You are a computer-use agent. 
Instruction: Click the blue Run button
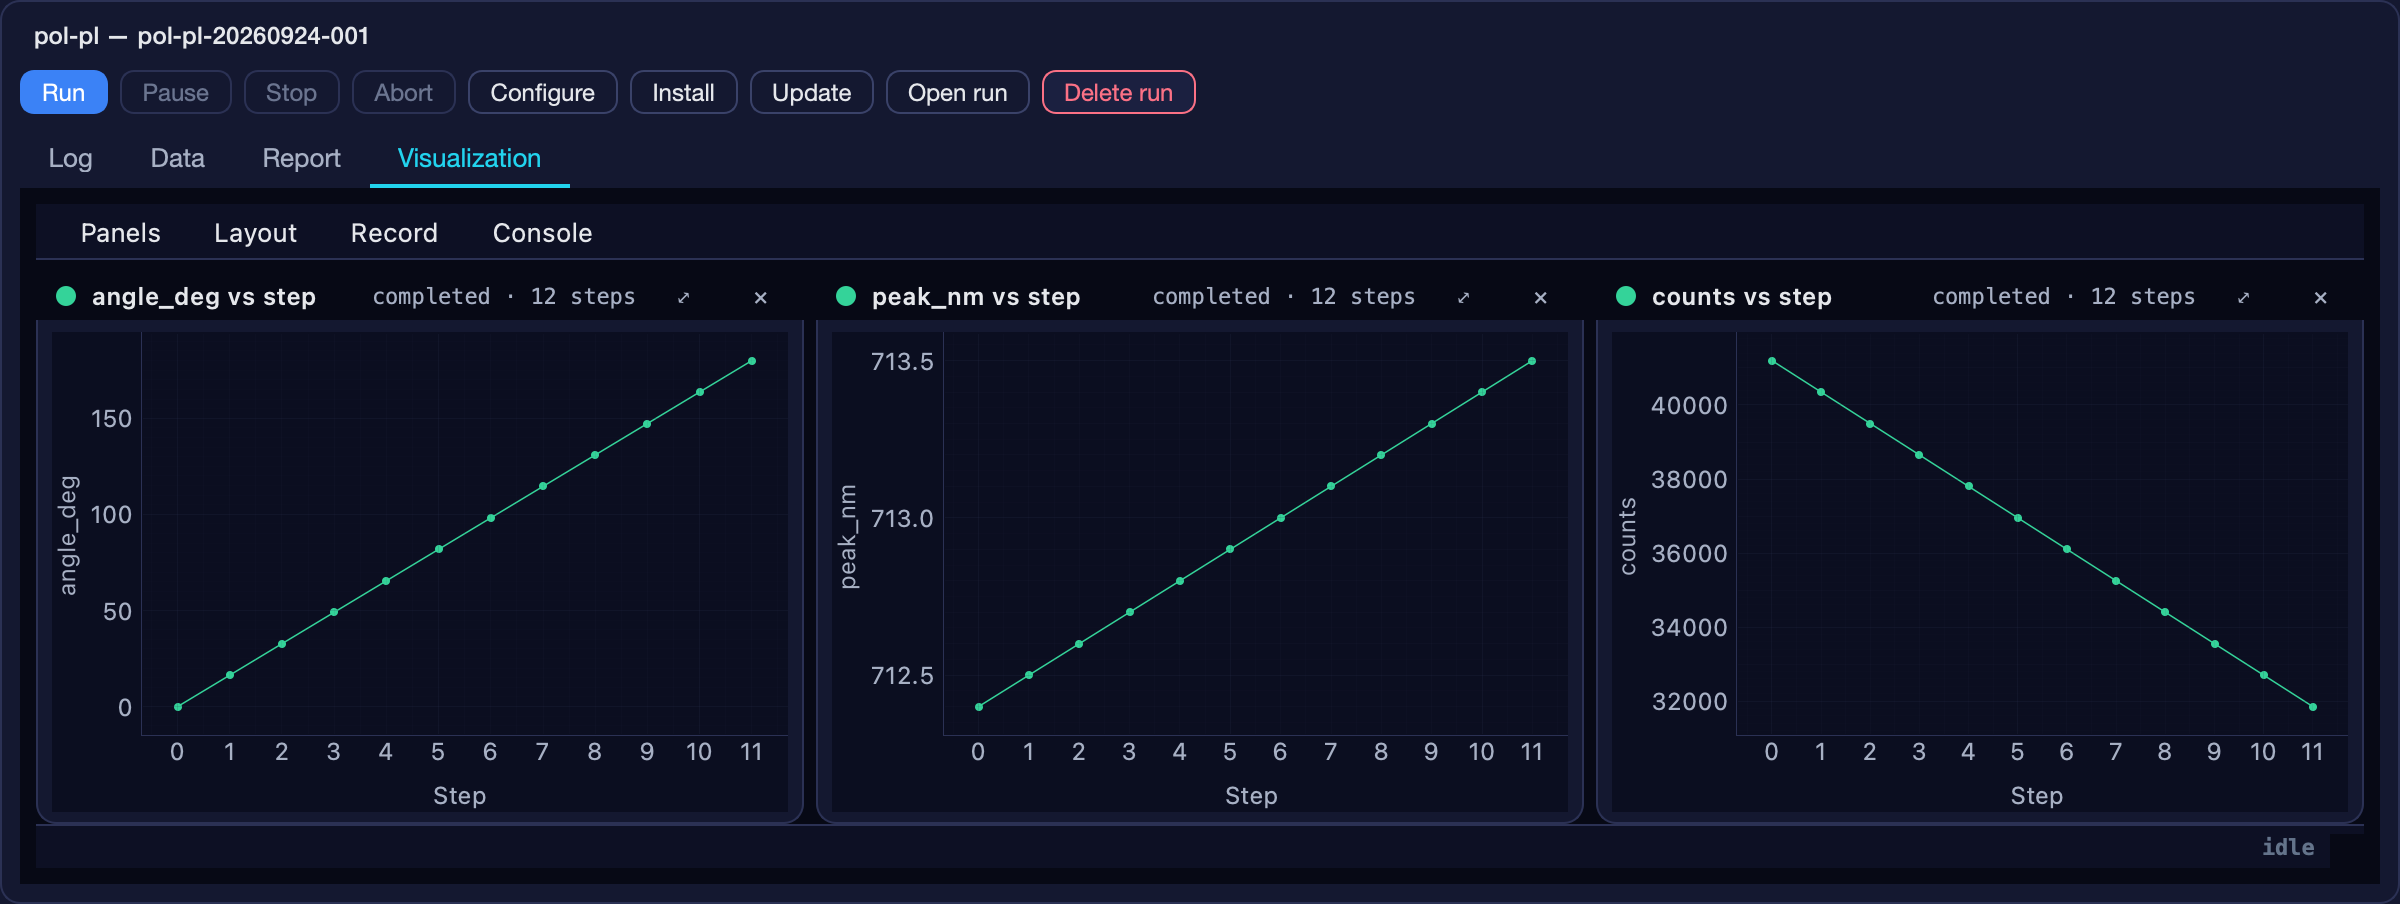click(64, 92)
